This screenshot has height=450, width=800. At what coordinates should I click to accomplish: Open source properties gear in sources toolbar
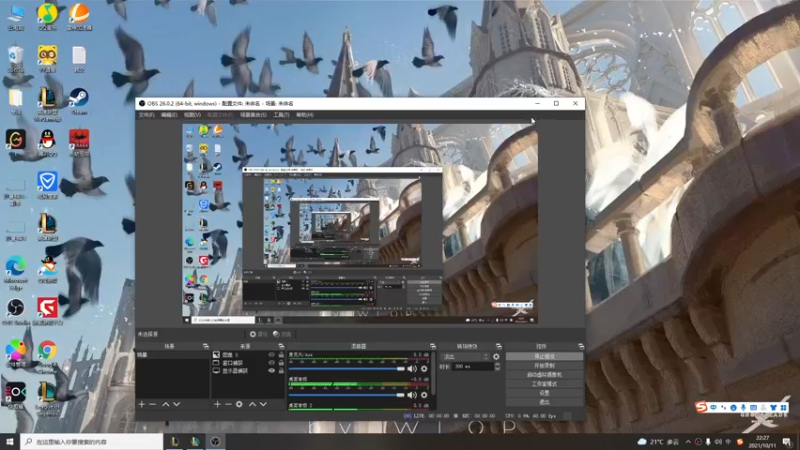tap(239, 404)
